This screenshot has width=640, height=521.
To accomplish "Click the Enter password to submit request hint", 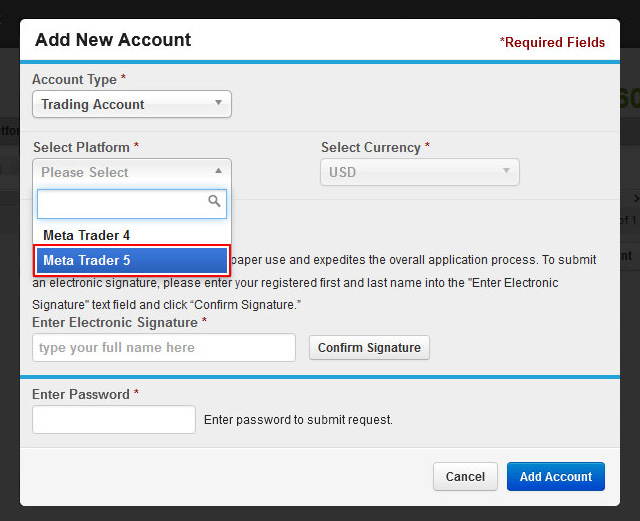I will tap(298, 420).
